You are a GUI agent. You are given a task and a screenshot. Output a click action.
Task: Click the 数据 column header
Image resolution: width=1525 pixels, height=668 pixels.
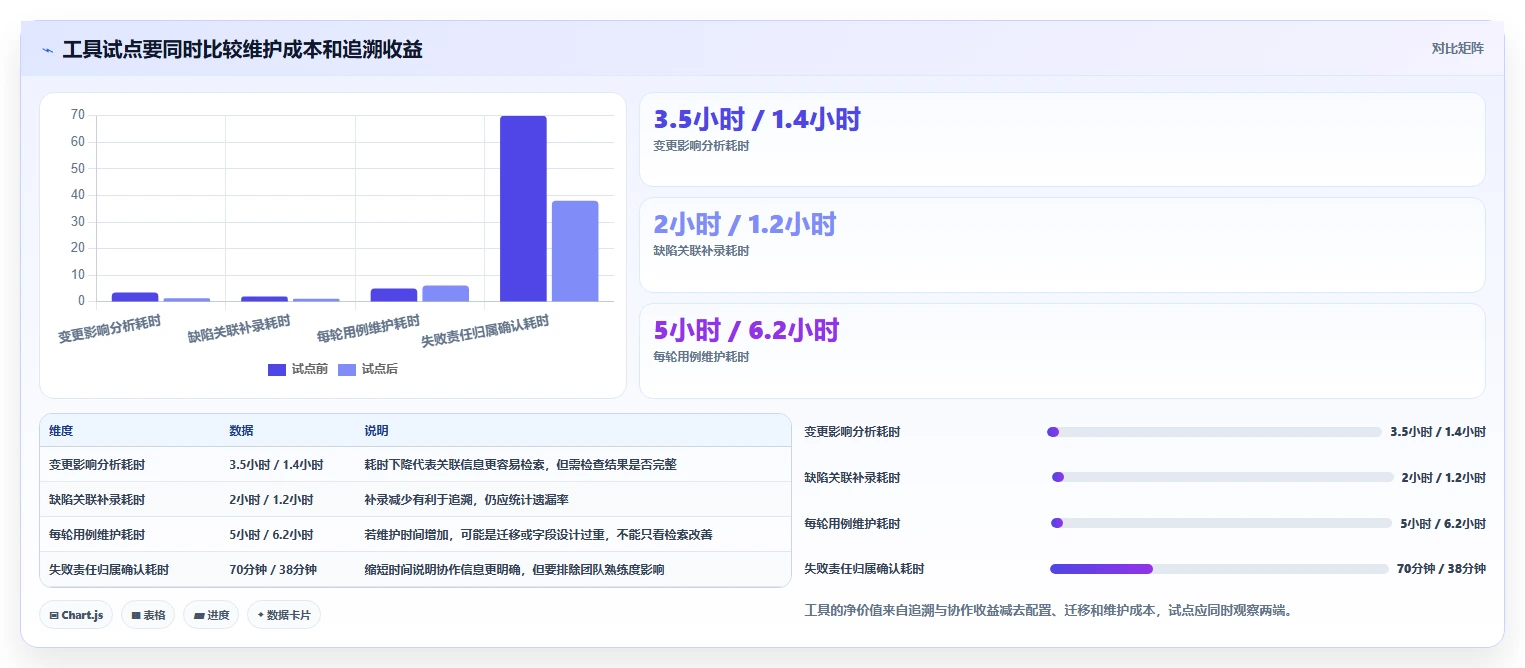tap(241, 431)
